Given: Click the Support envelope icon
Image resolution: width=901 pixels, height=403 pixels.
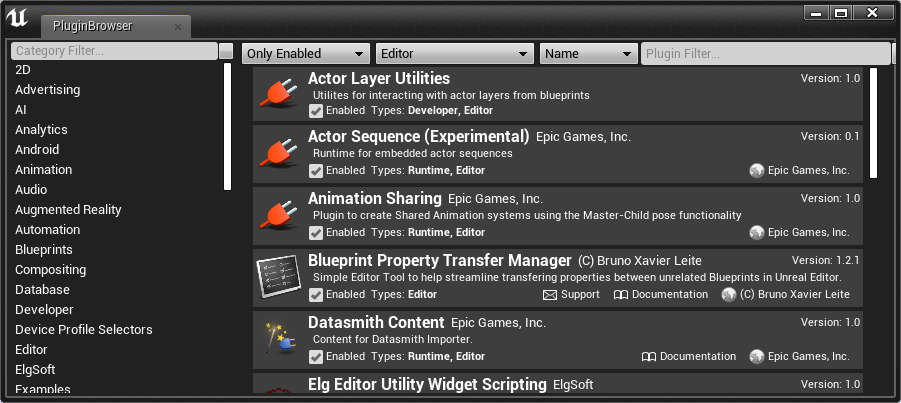Looking at the screenshot, I should 550,295.
